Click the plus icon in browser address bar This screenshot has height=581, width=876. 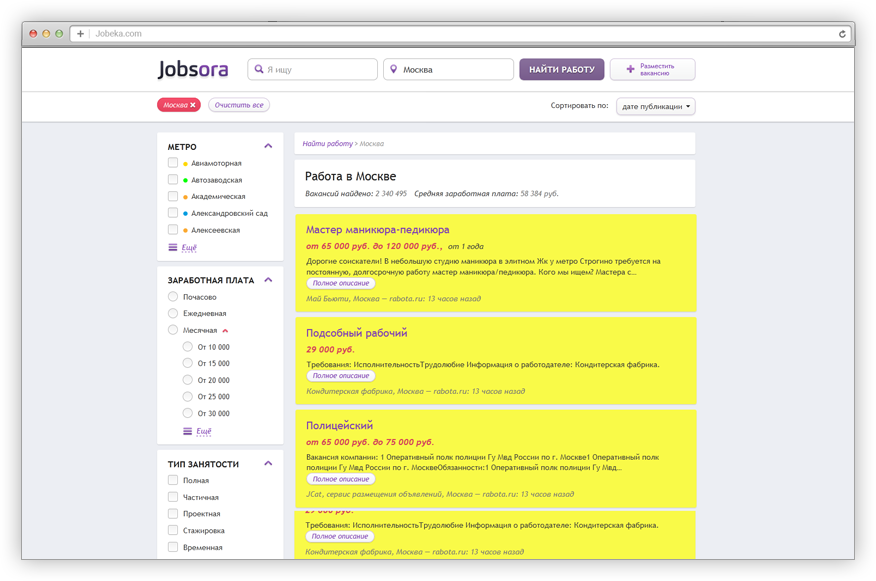(80, 34)
